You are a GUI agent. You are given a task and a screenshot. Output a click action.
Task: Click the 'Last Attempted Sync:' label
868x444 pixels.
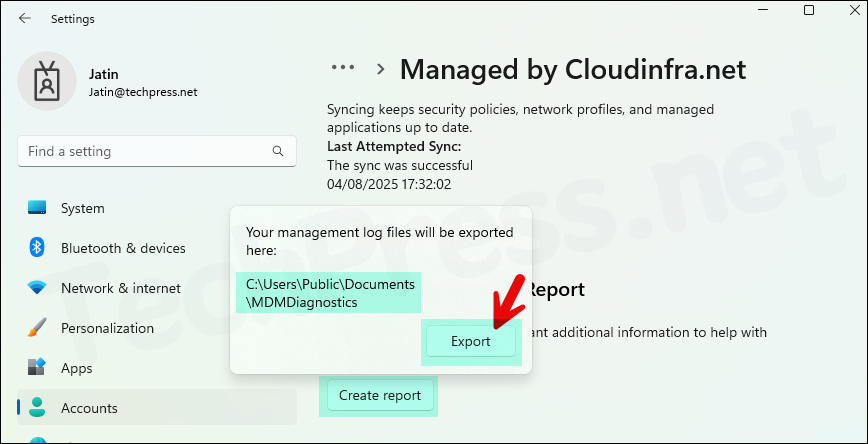[394, 147]
